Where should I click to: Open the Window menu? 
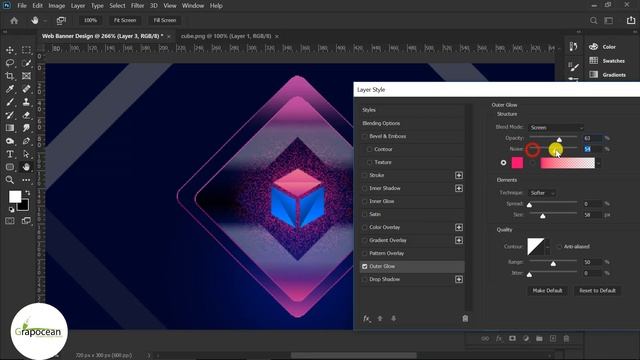[193, 6]
